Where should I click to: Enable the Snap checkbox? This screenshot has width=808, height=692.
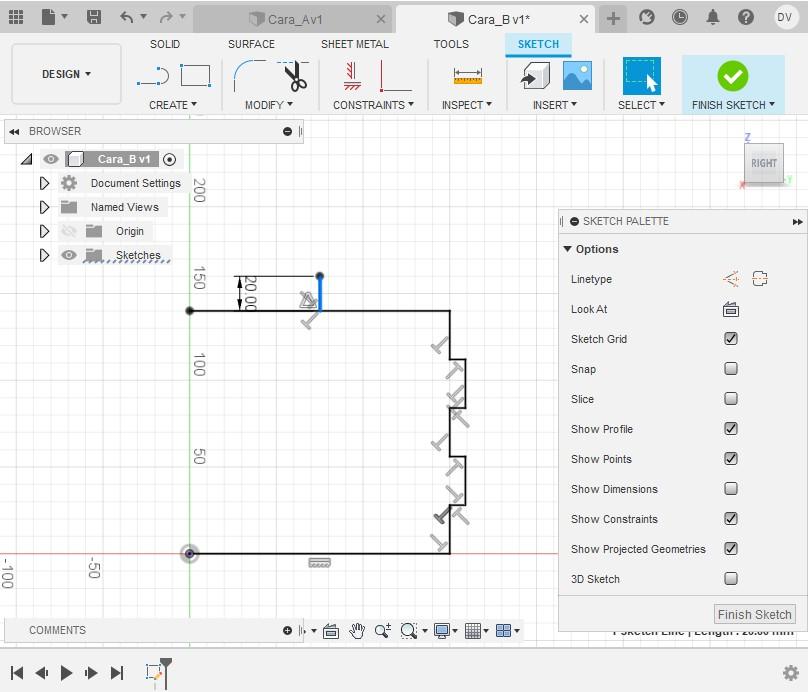click(x=731, y=368)
